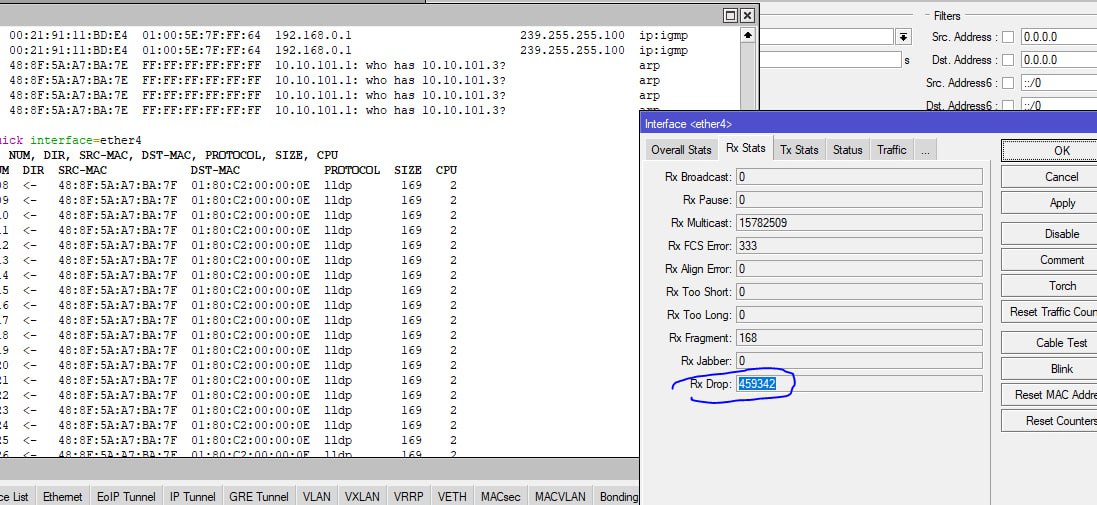Enable the Dst. Address filter checkbox
Screen dimensions: 1097x505
1008,60
